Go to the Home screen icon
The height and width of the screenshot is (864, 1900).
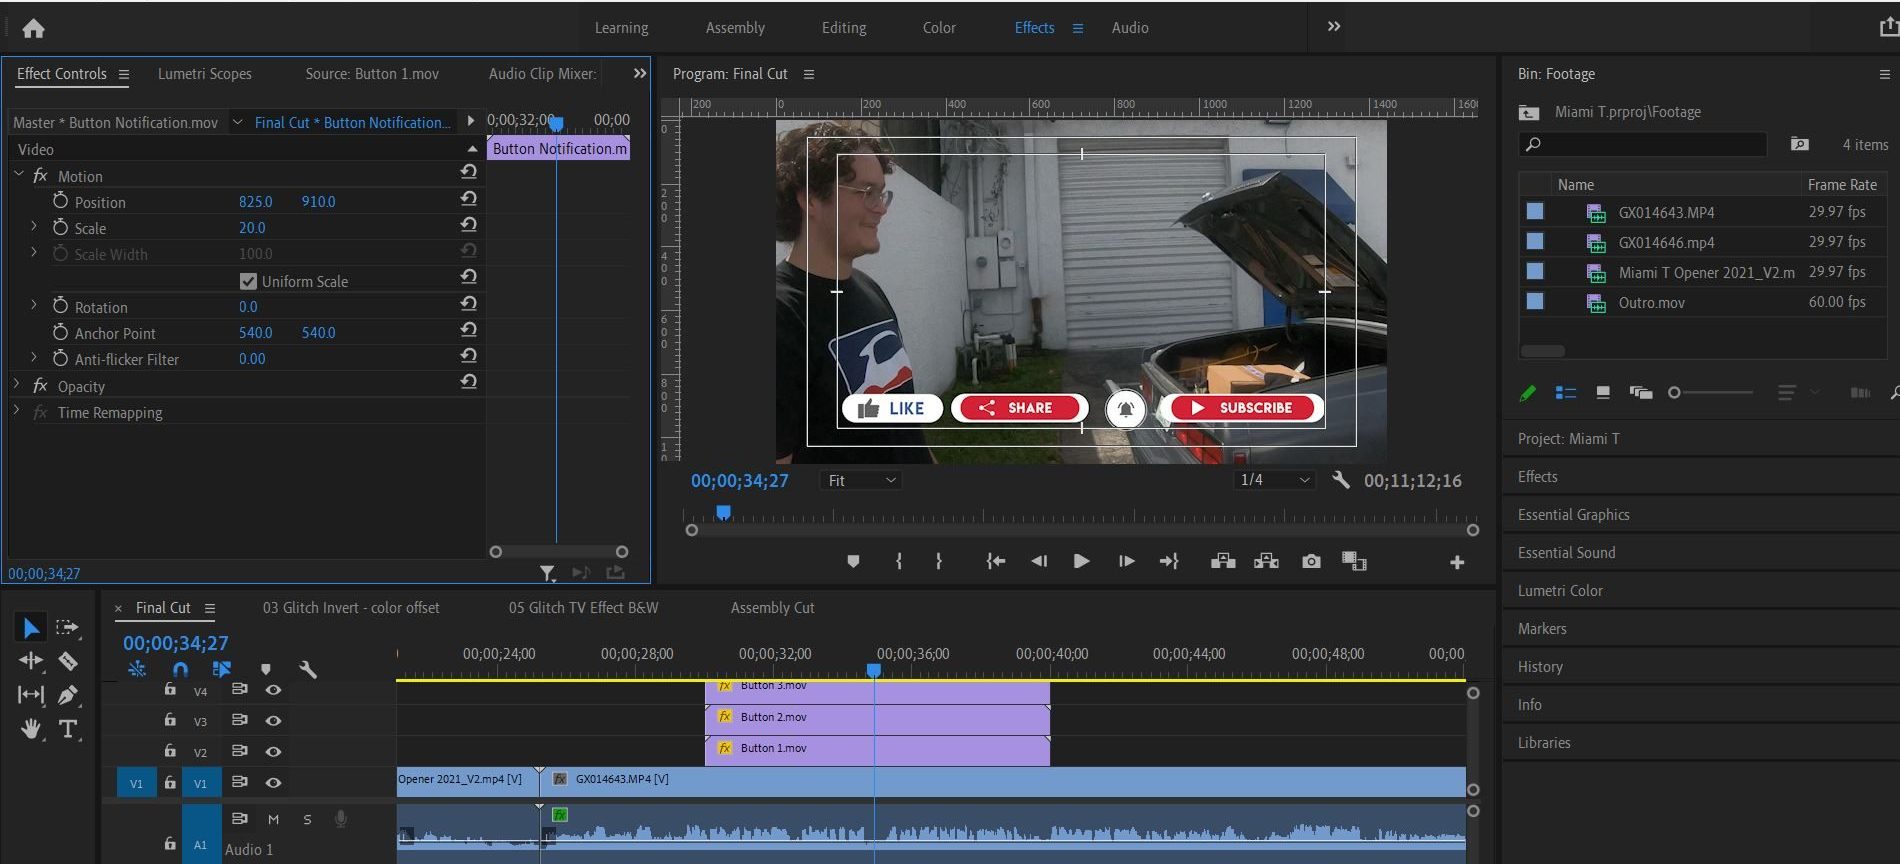(33, 28)
